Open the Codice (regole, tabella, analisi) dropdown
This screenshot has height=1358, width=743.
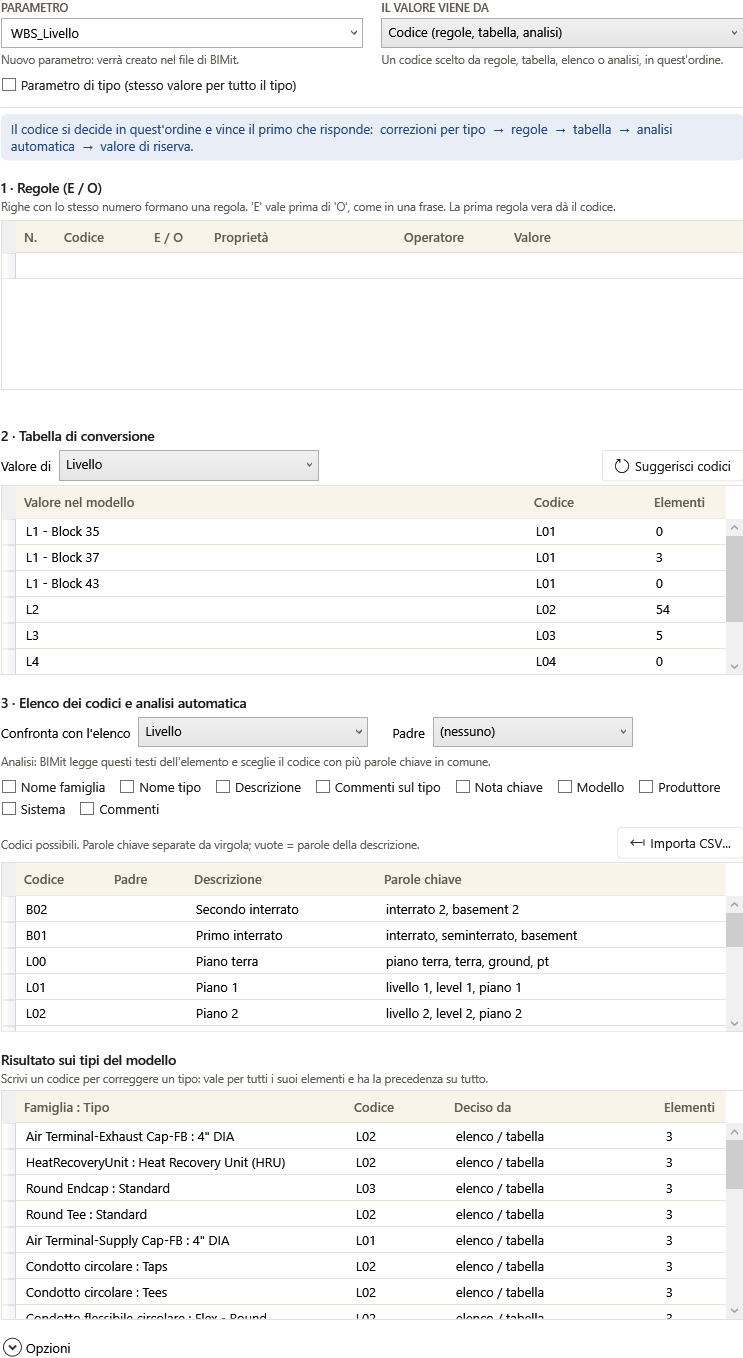click(x=562, y=33)
